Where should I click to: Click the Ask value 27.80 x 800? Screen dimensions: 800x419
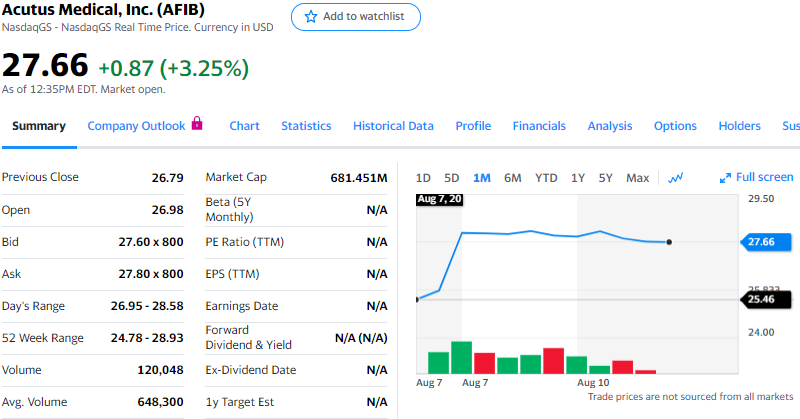pyautogui.click(x=151, y=274)
